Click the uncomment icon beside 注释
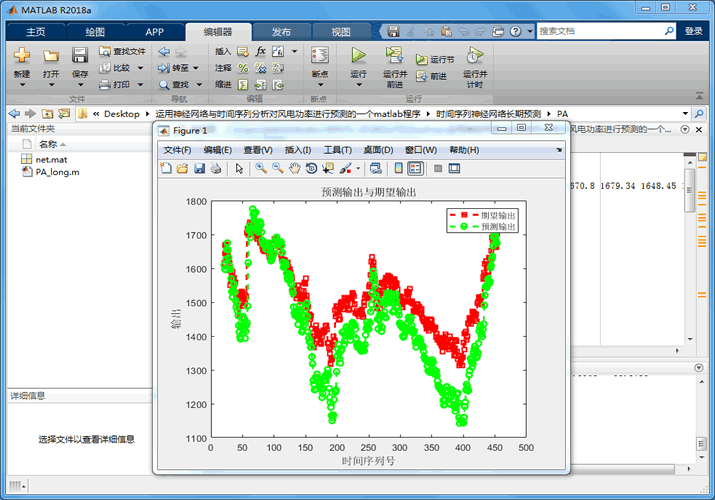 [260, 68]
